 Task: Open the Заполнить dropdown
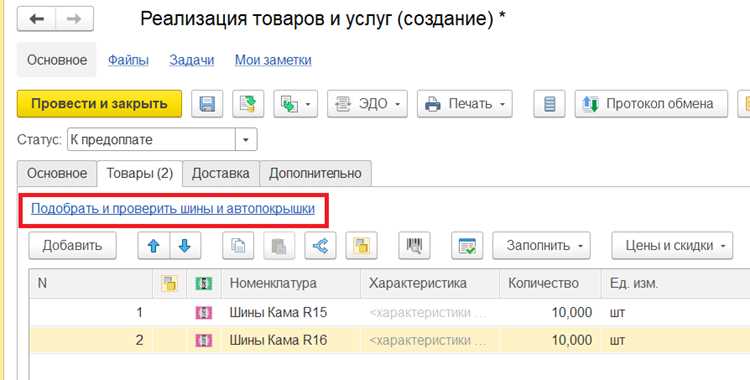point(541,246)
